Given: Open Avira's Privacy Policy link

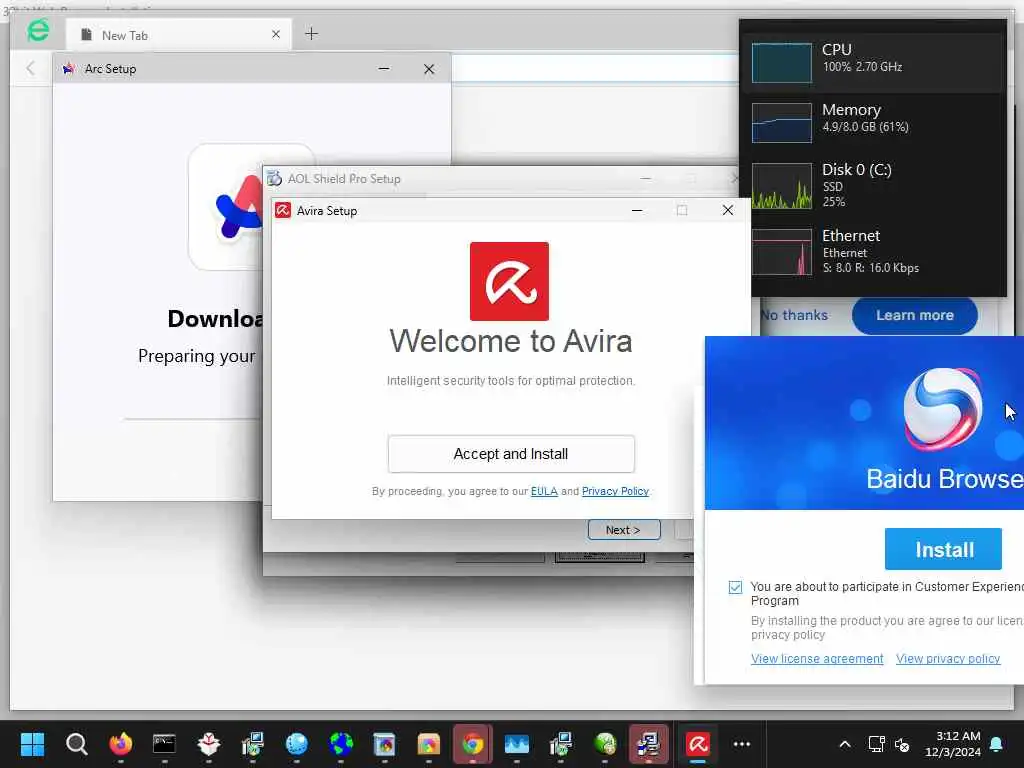Looking at the screenshot, I should click(615, 491).
